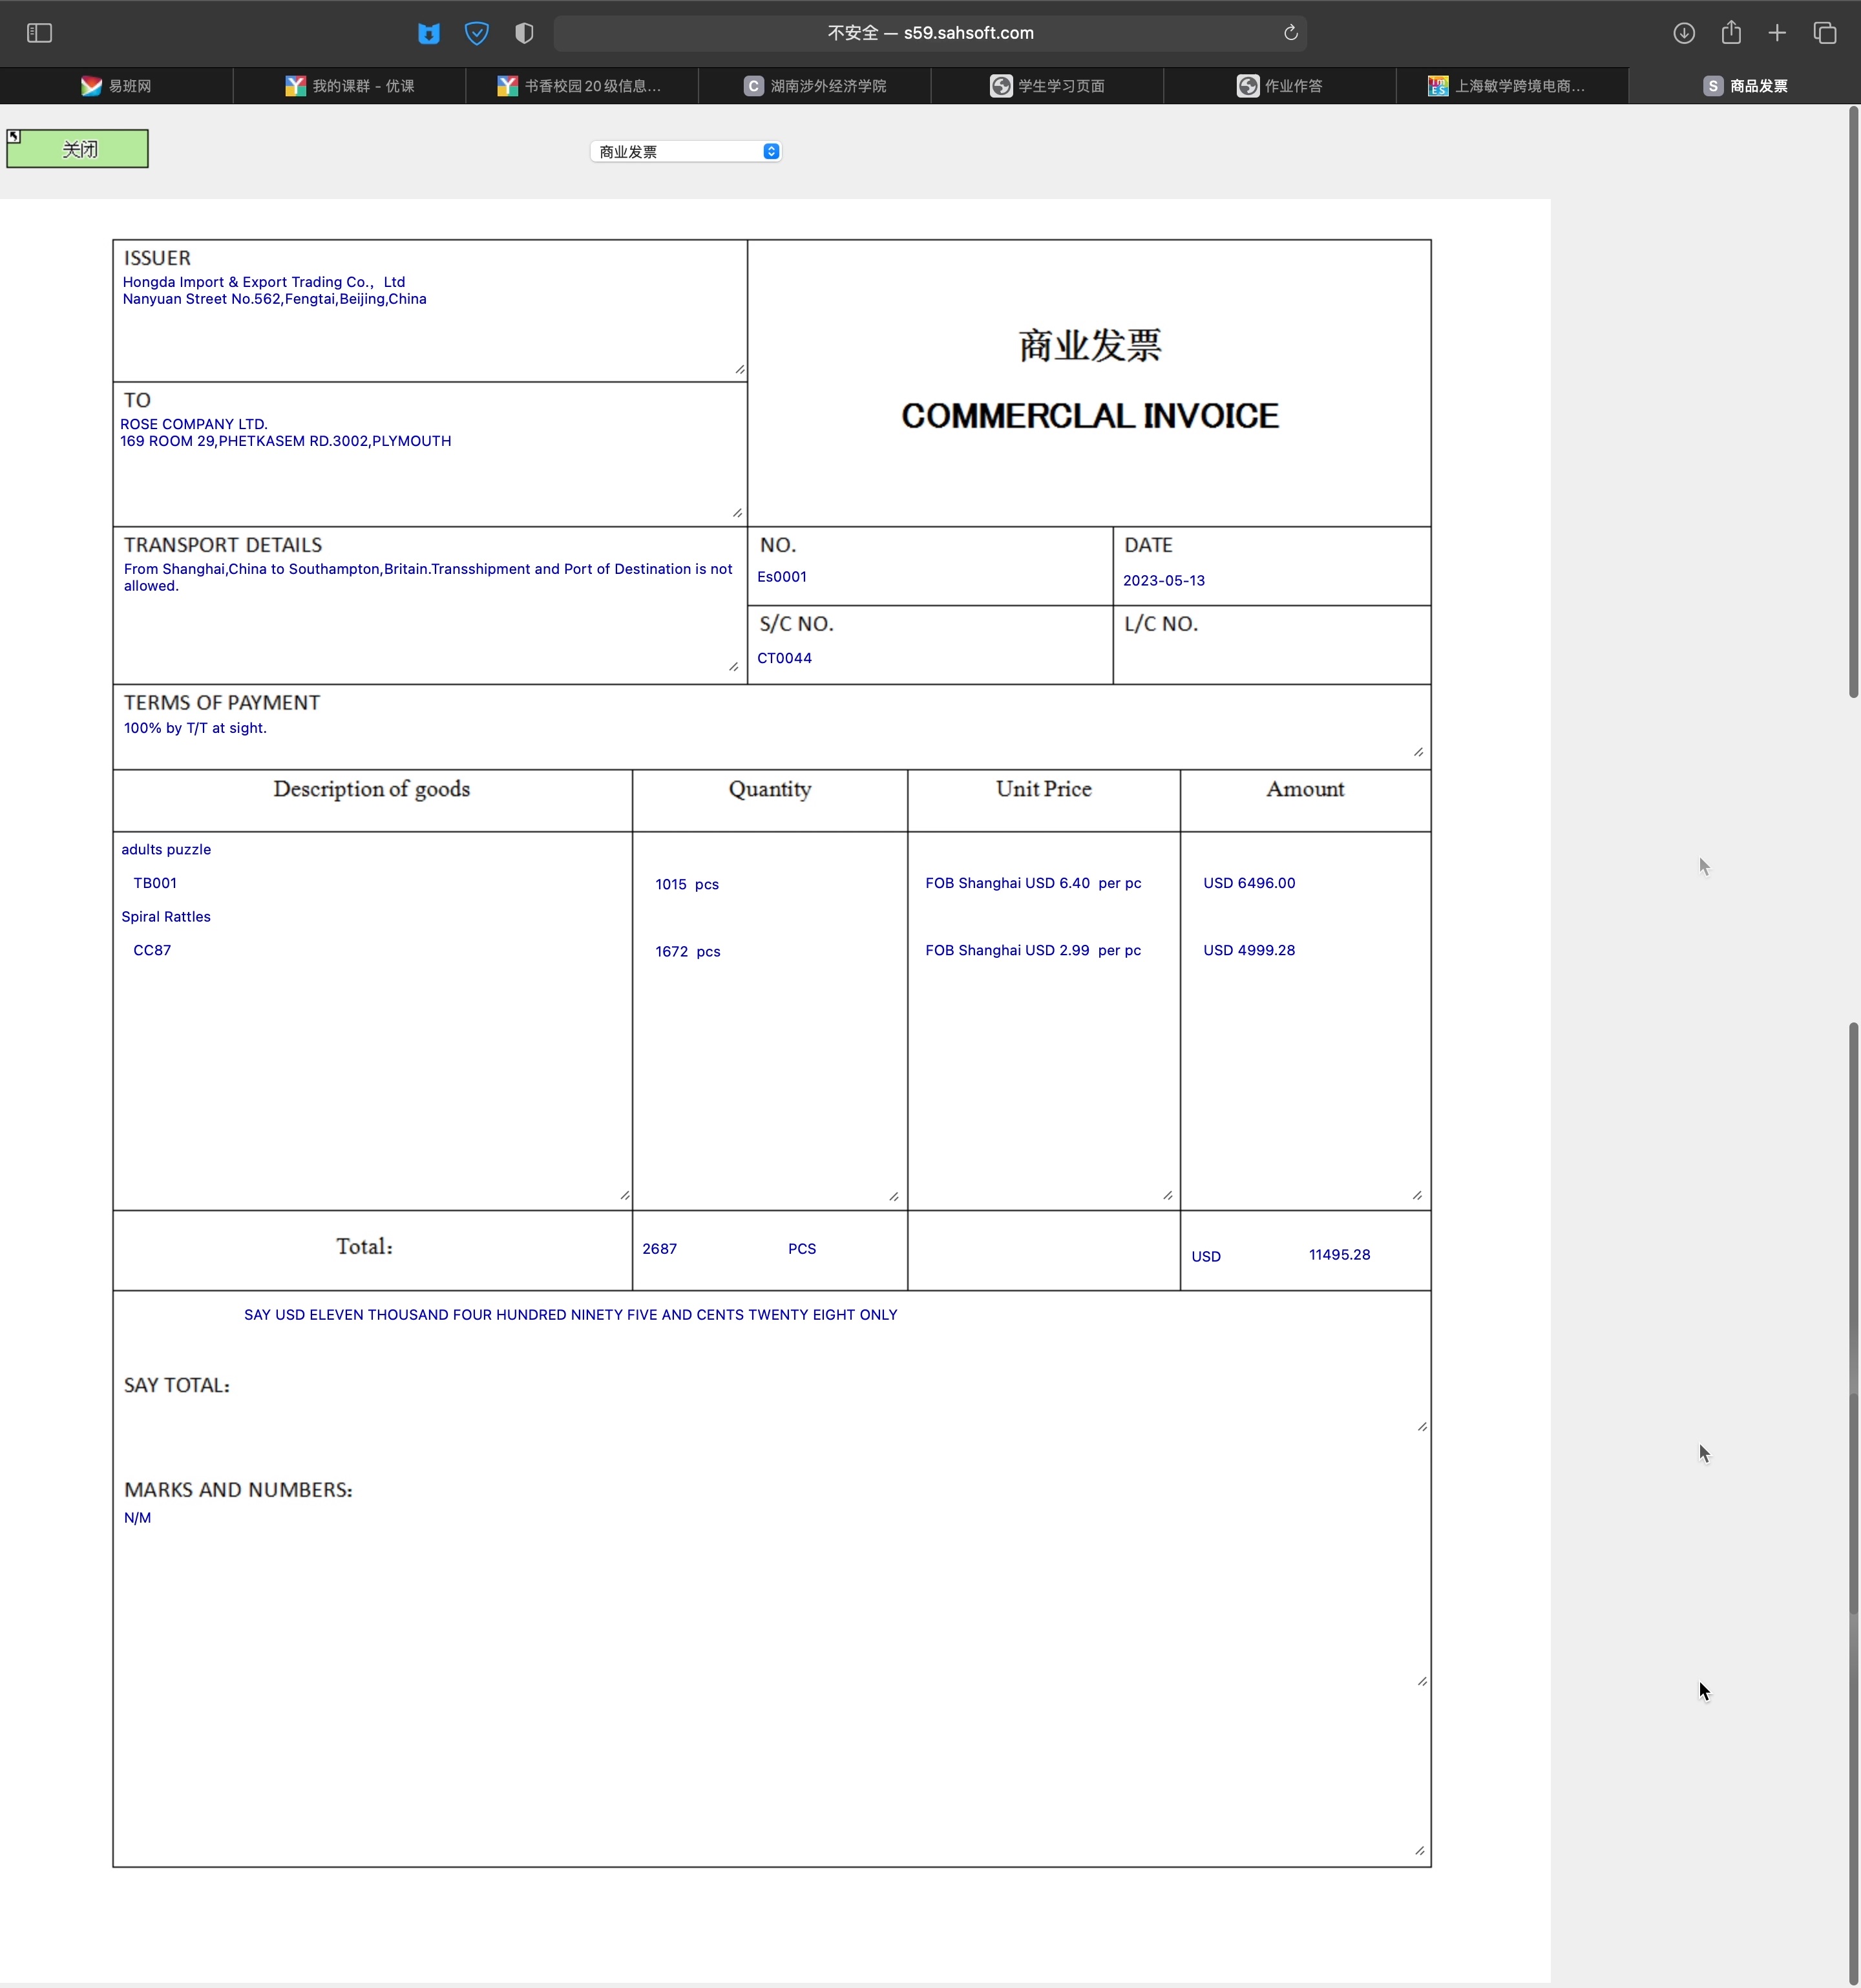Click the s59.sahsoft.com address bar

point(930,33)
